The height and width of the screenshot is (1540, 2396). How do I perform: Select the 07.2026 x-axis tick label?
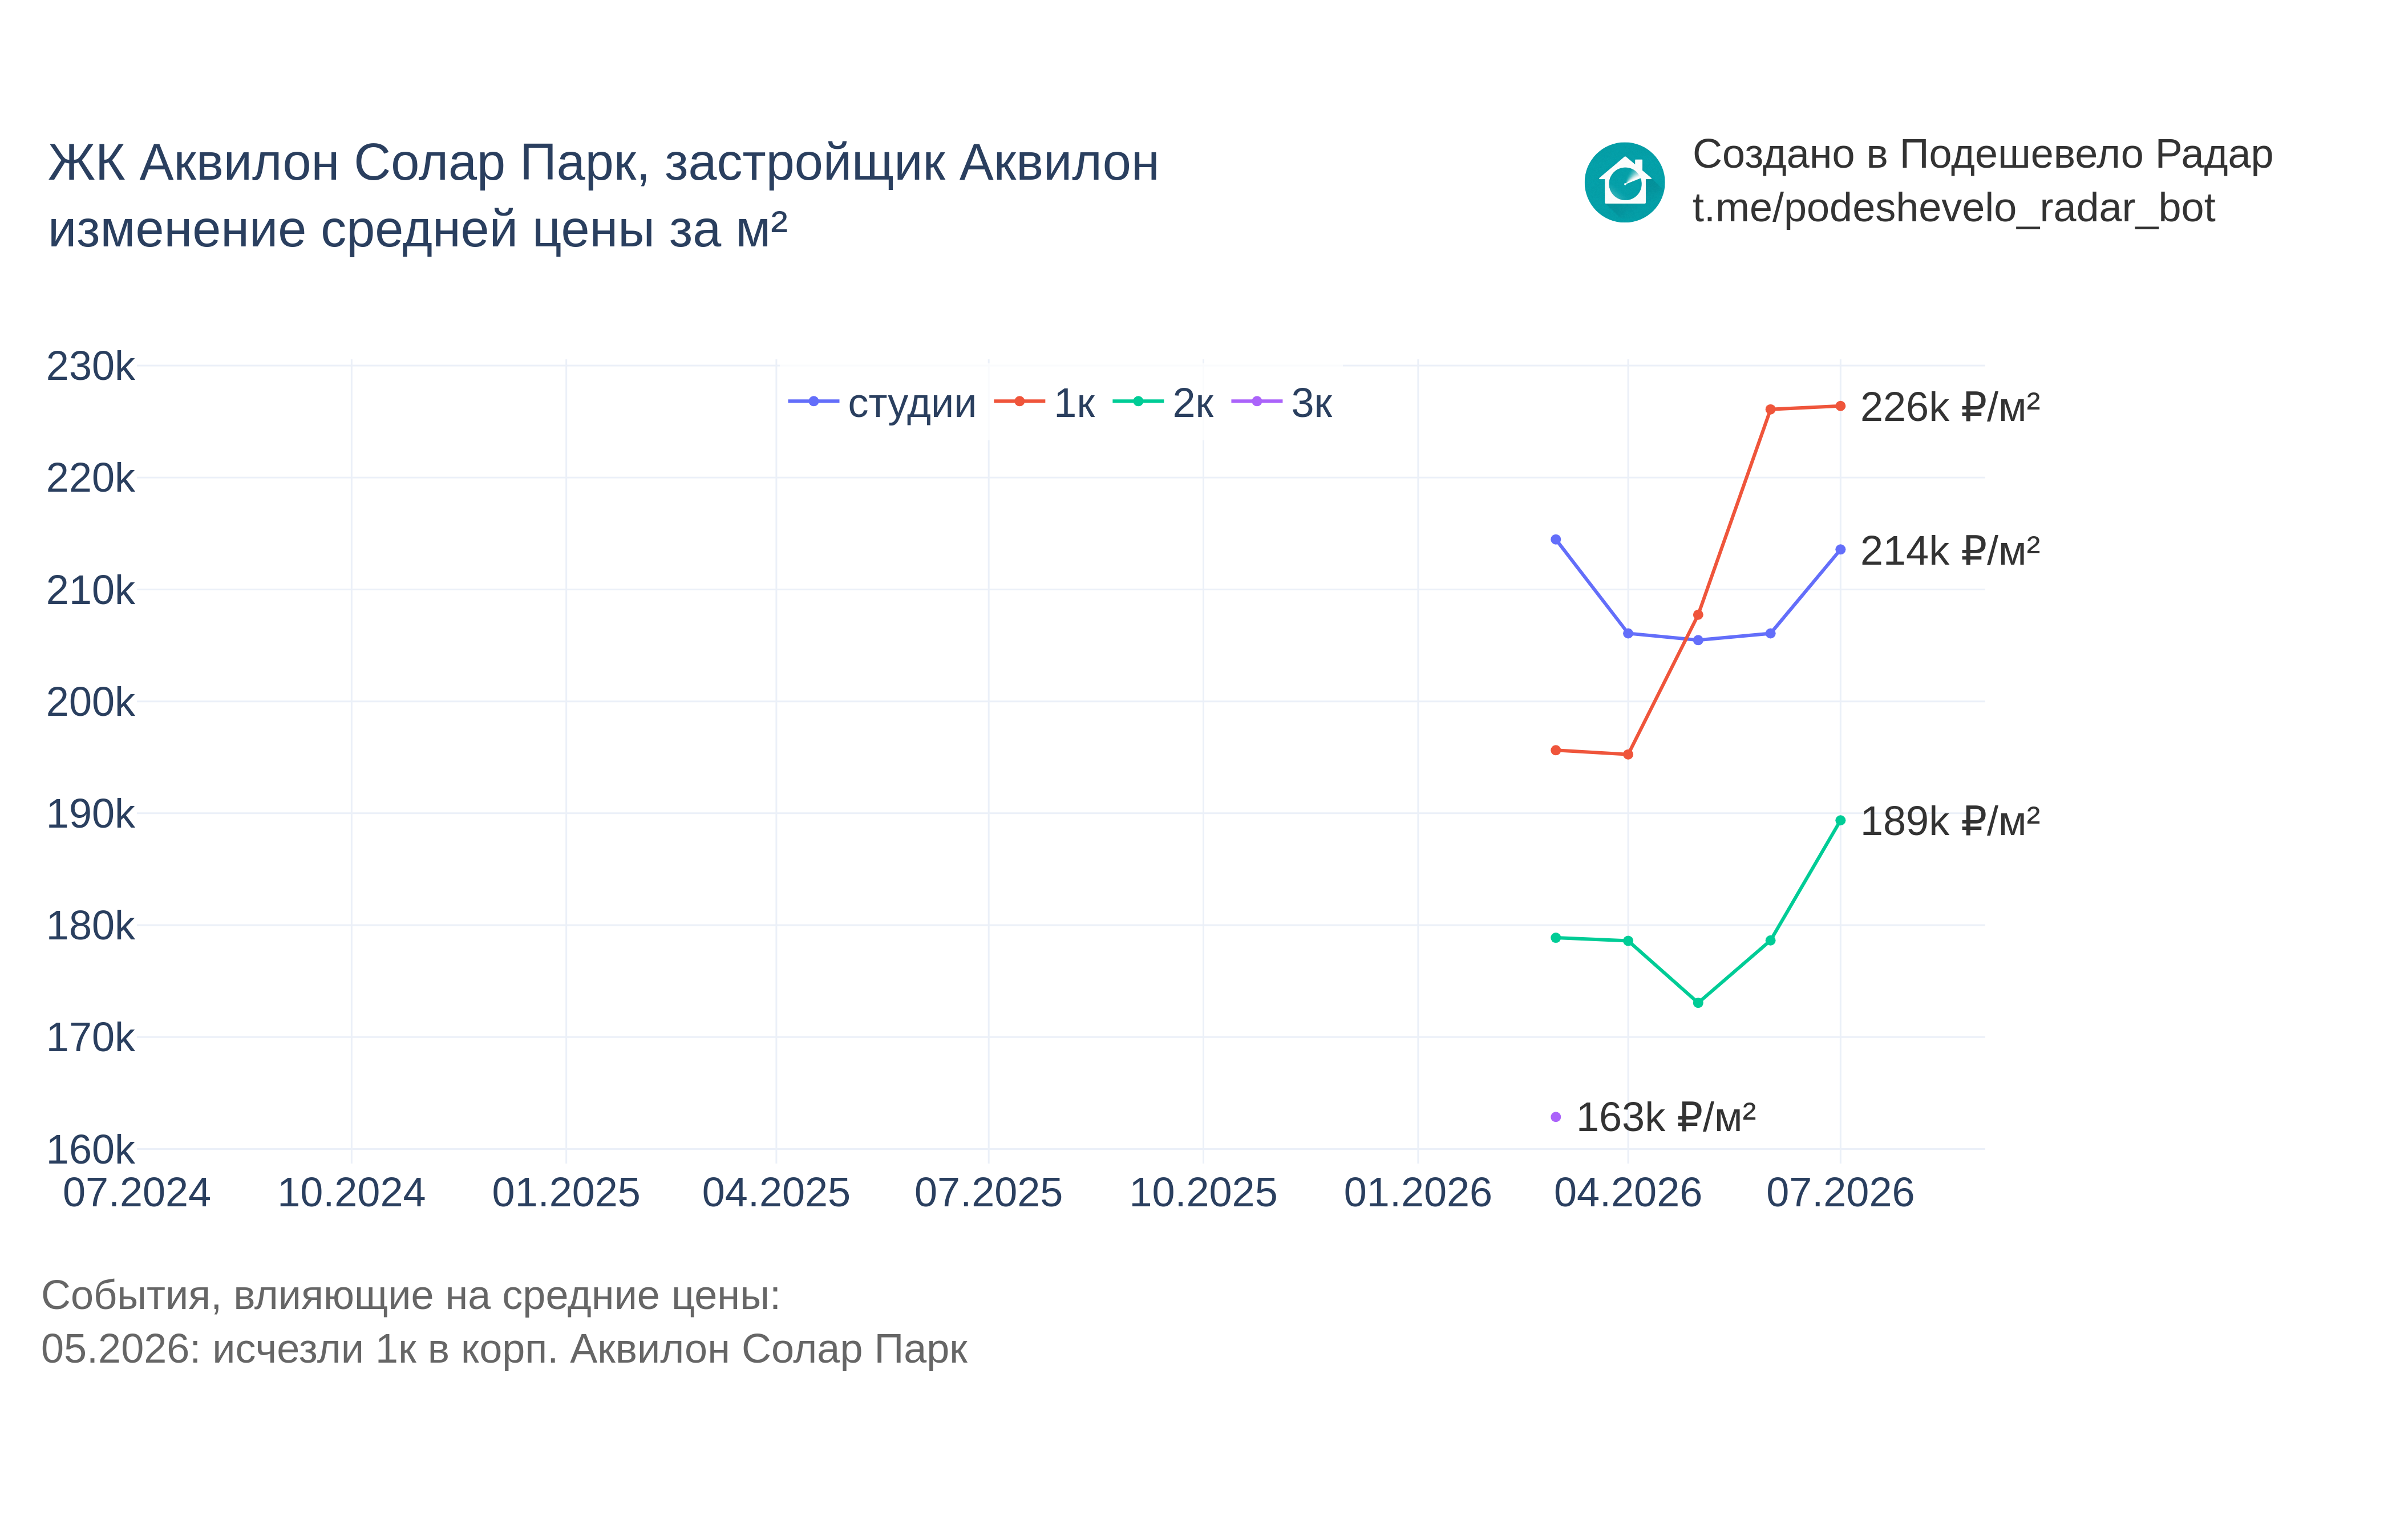(x=1840, y=1193)
